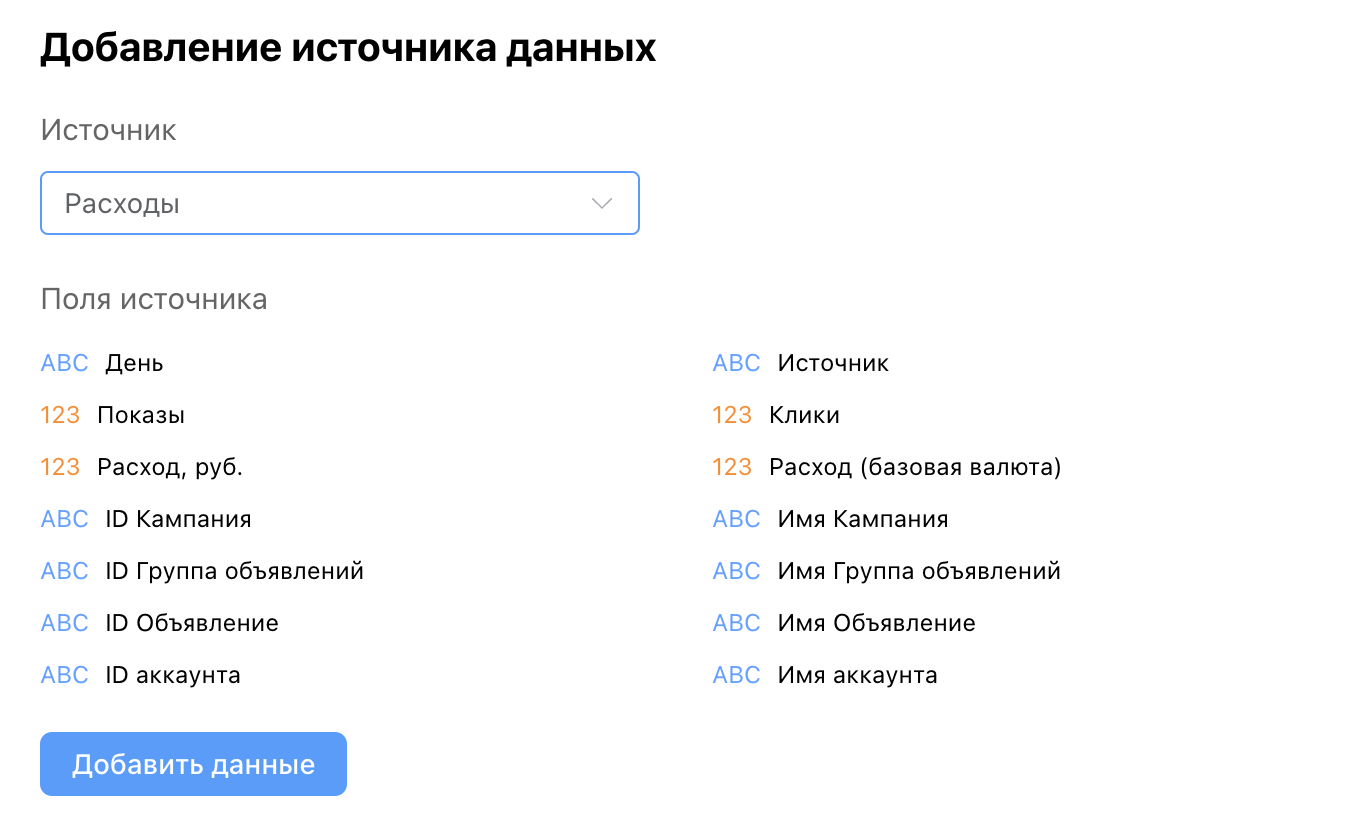The image size is (1368, 830).
Task: Select the ID аккаунта field label
Action: click(172, 674)
